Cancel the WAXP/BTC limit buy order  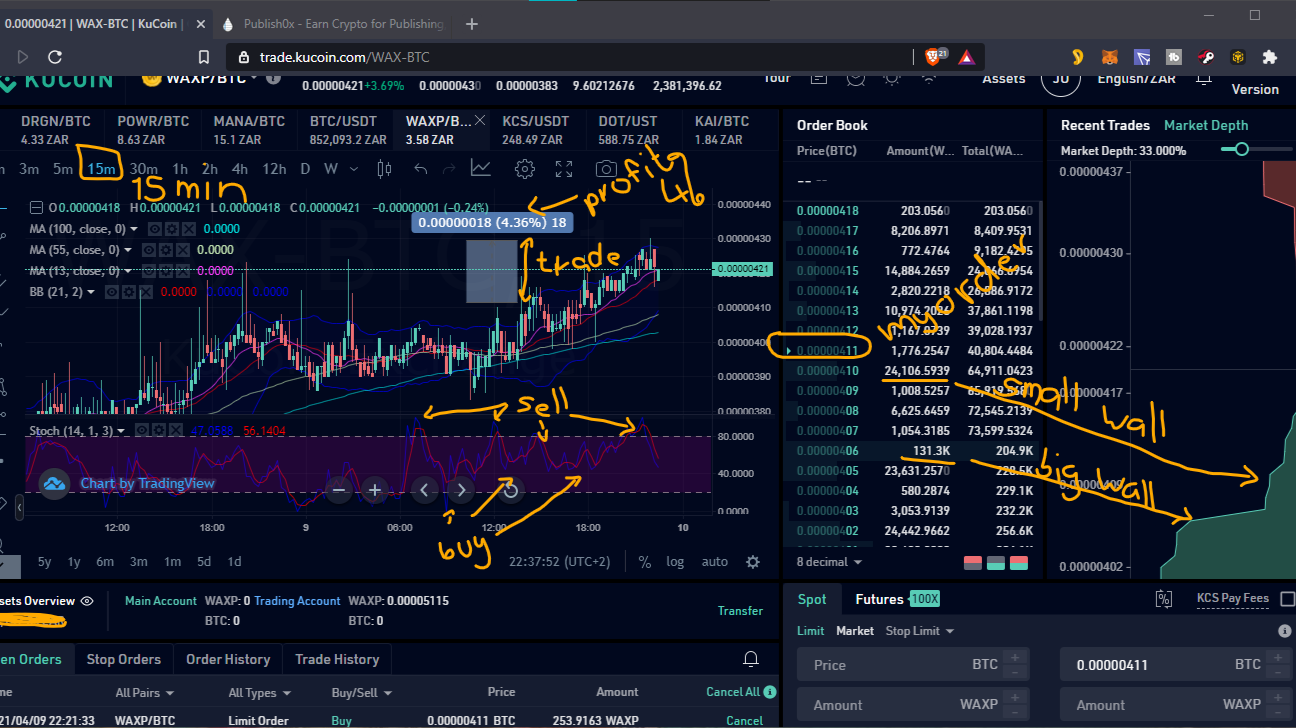coord(744,720)
